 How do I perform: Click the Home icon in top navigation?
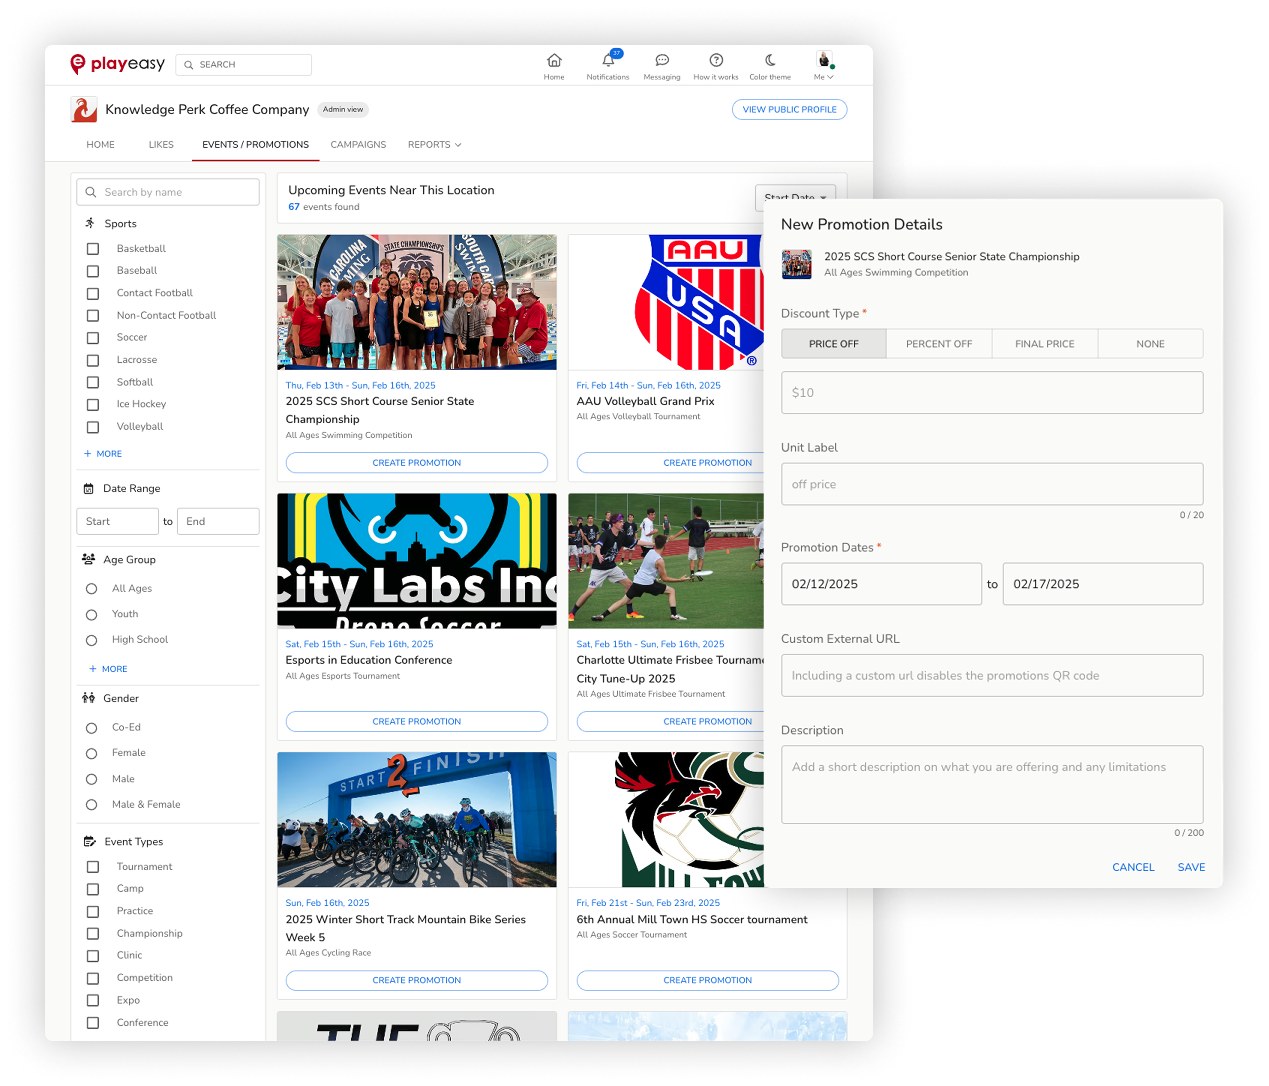tap(554, 61)
